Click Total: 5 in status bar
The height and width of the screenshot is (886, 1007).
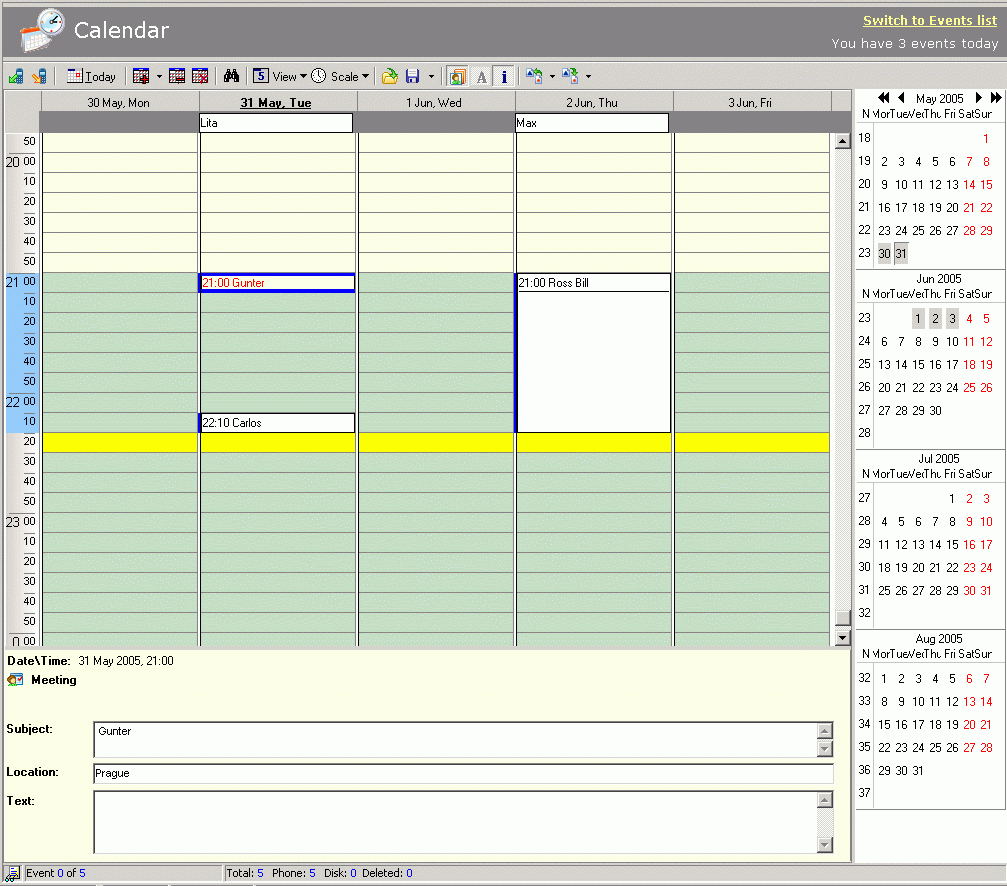click(245, 873)
